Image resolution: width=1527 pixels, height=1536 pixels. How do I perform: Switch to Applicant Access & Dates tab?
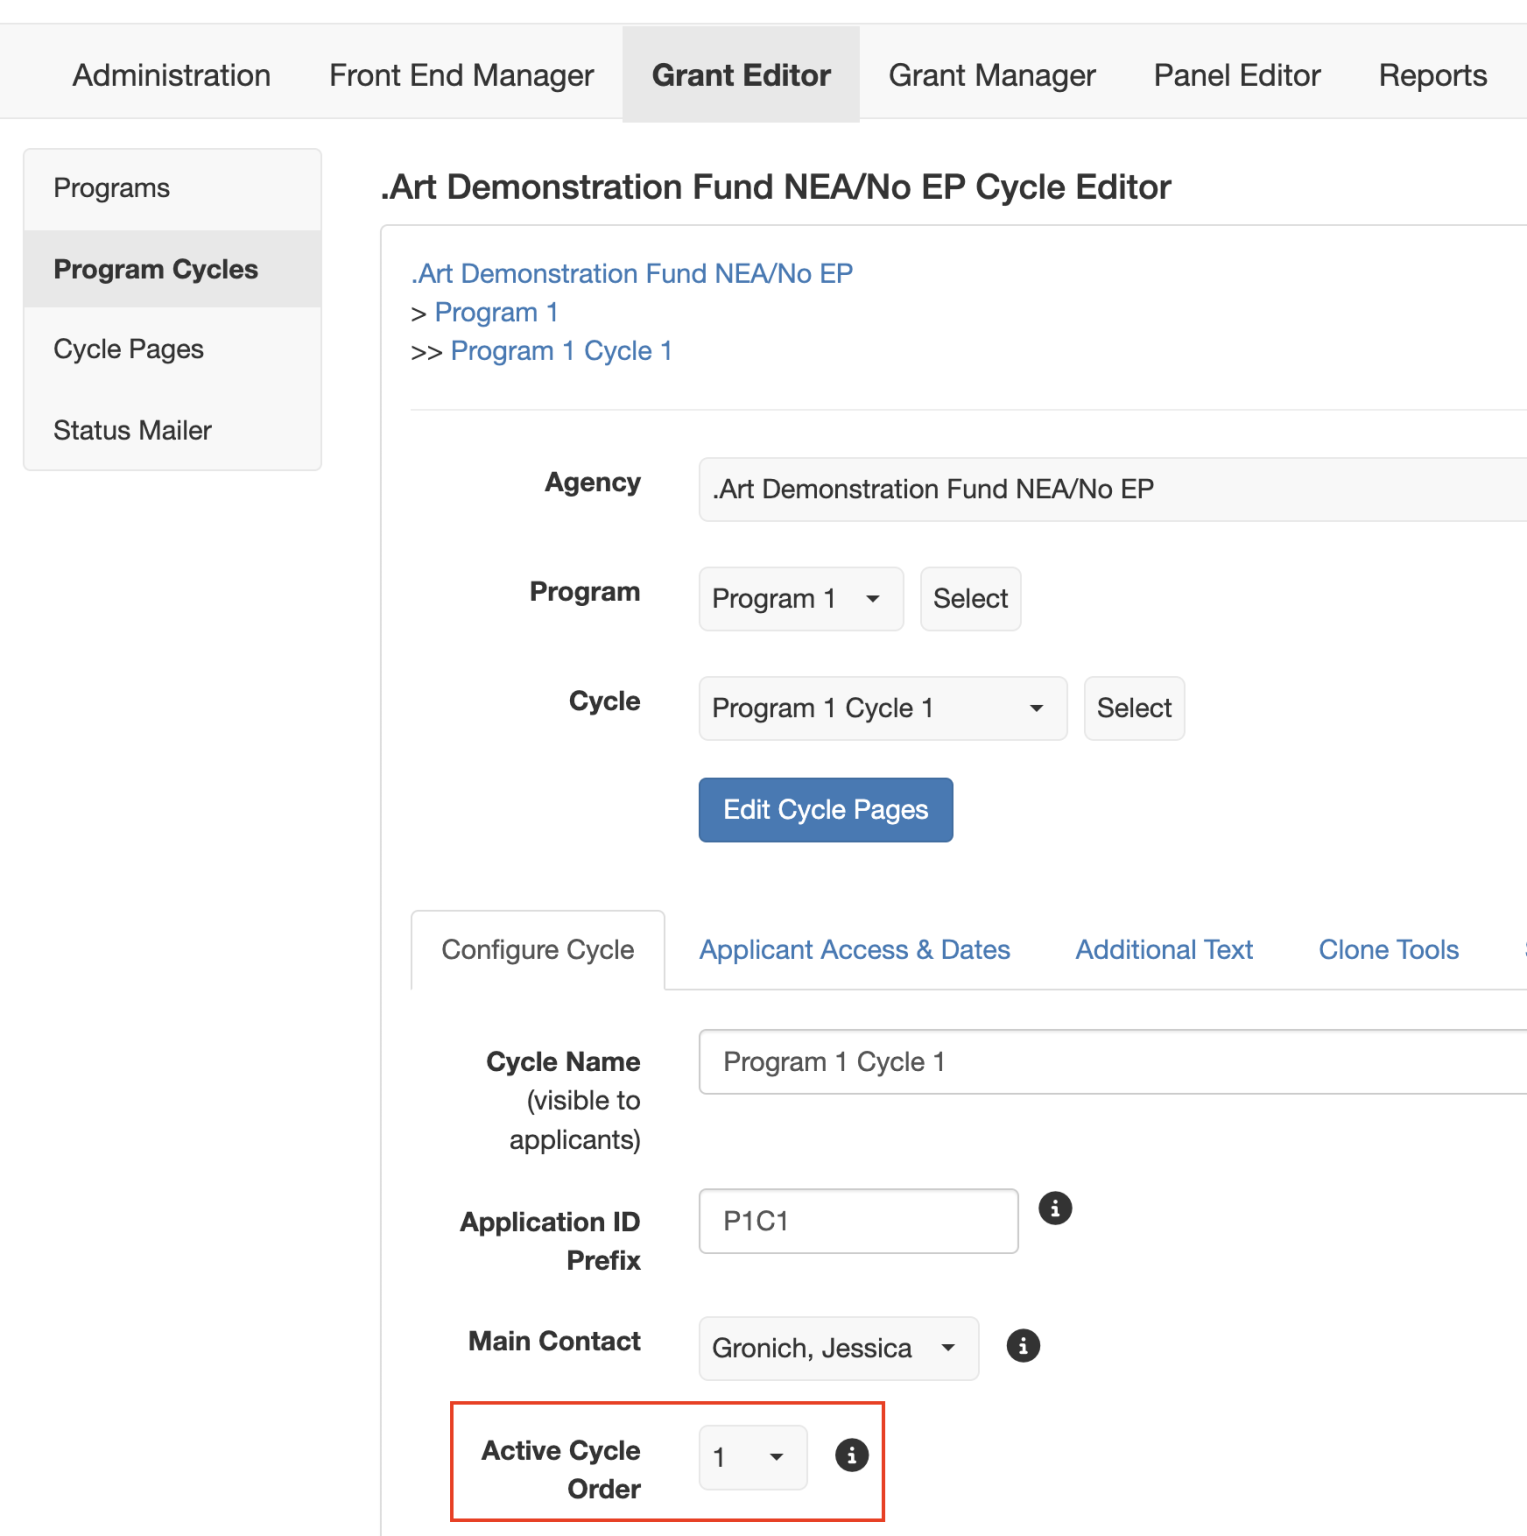(854, 950)
